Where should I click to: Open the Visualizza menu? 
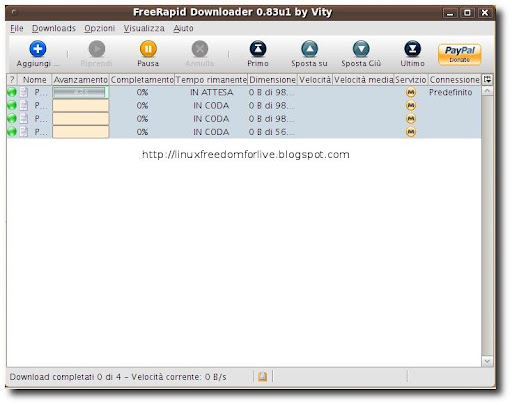pyautogui.click(x=144, y=28)
